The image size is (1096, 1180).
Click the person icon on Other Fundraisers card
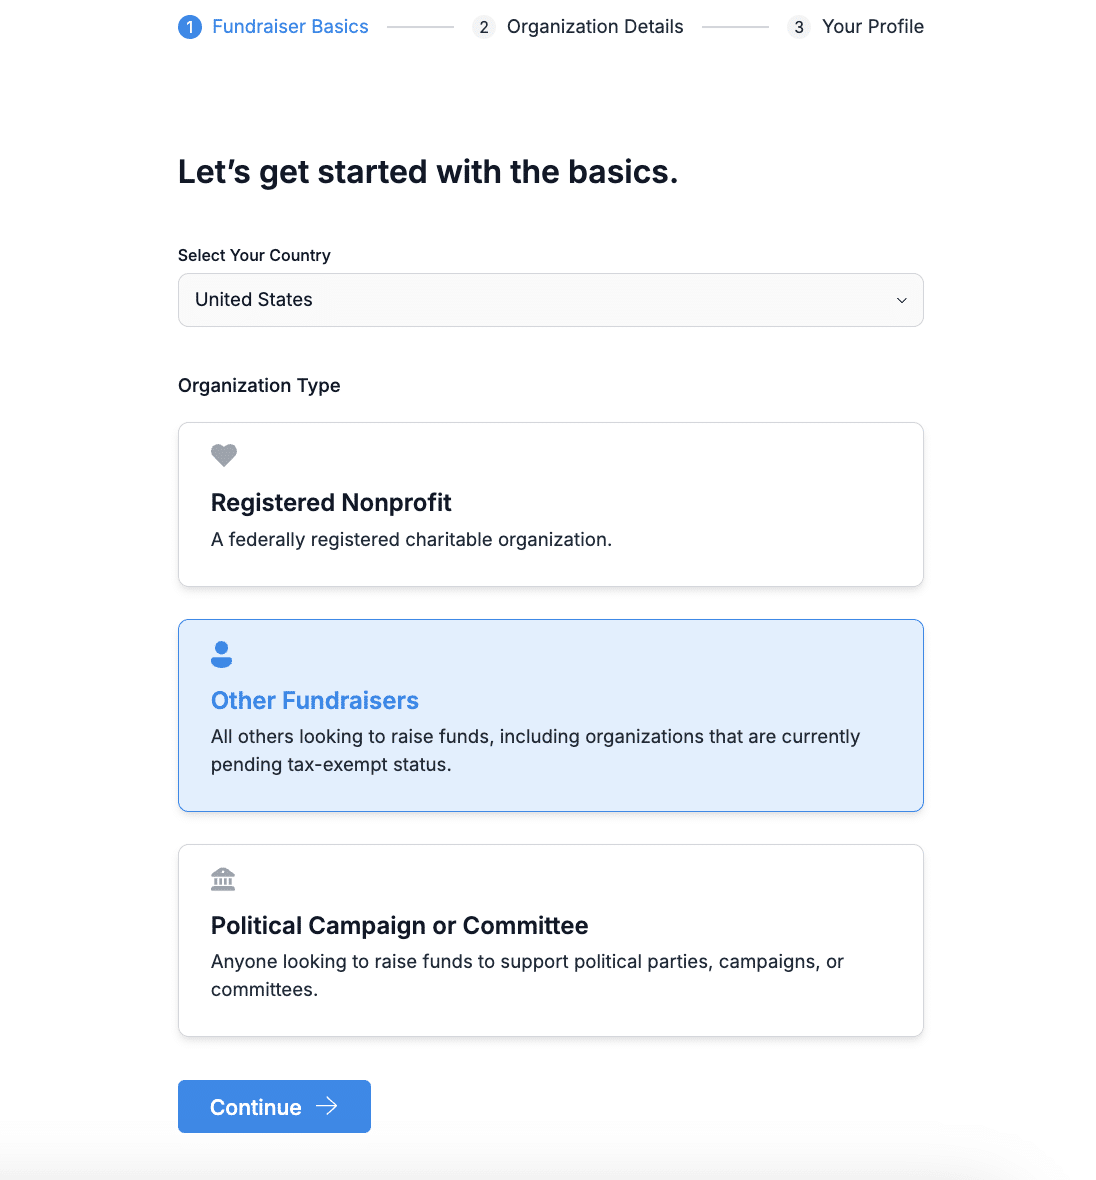pos(221,655)
